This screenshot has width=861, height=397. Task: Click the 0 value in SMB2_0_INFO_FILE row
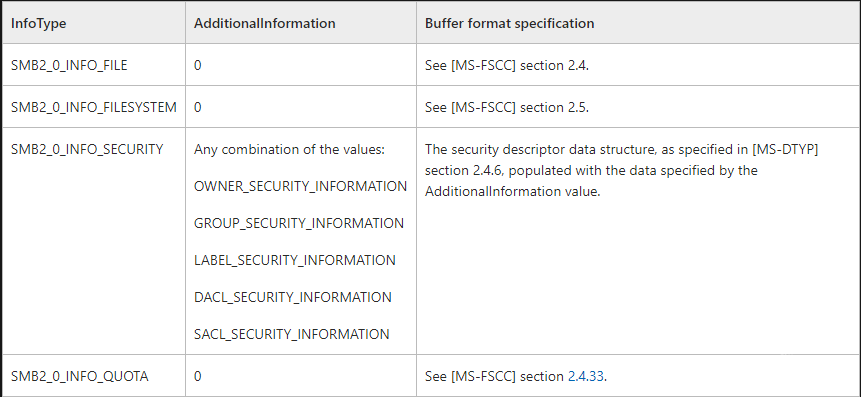tap(198, 65)
